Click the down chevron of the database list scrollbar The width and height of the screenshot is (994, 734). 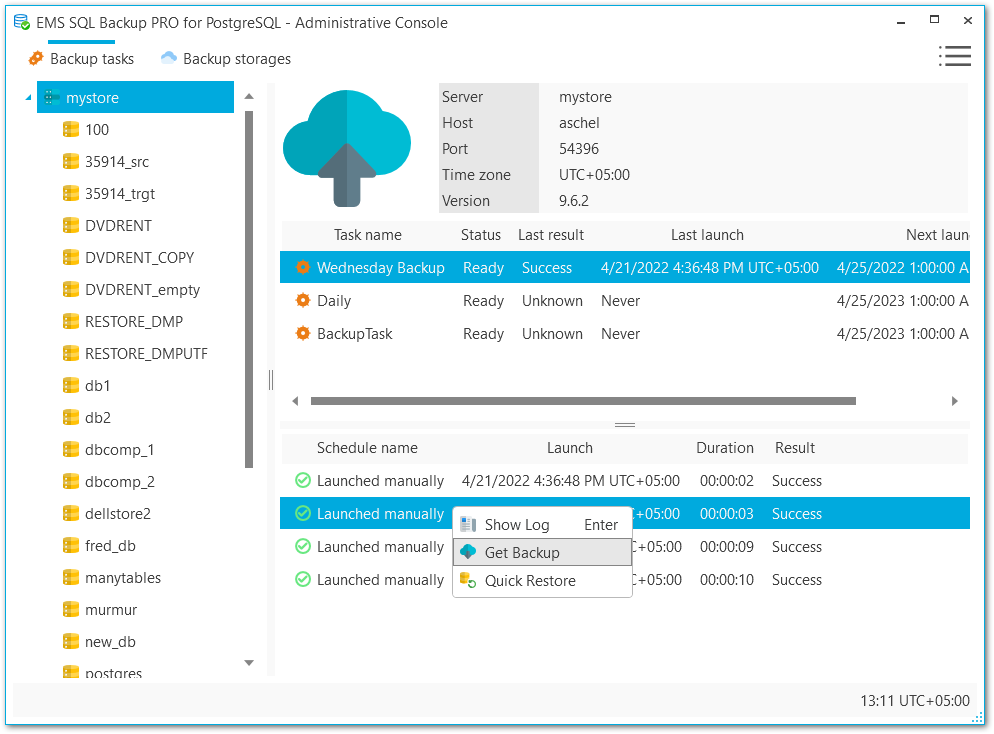click(x=248, y=663)
